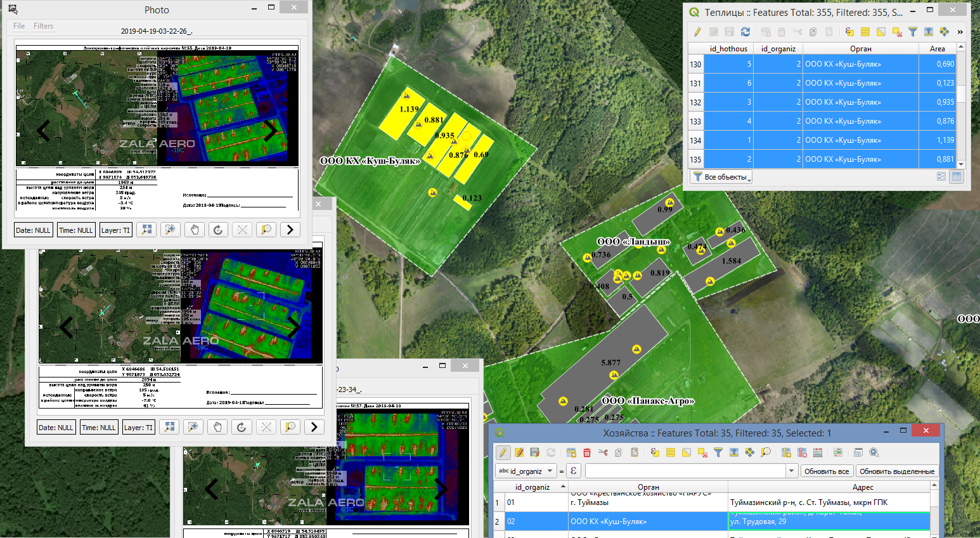980x538 pixels.
Task: Delete field in Хозяйства table toolbar
Action: (x=802, y=452)
